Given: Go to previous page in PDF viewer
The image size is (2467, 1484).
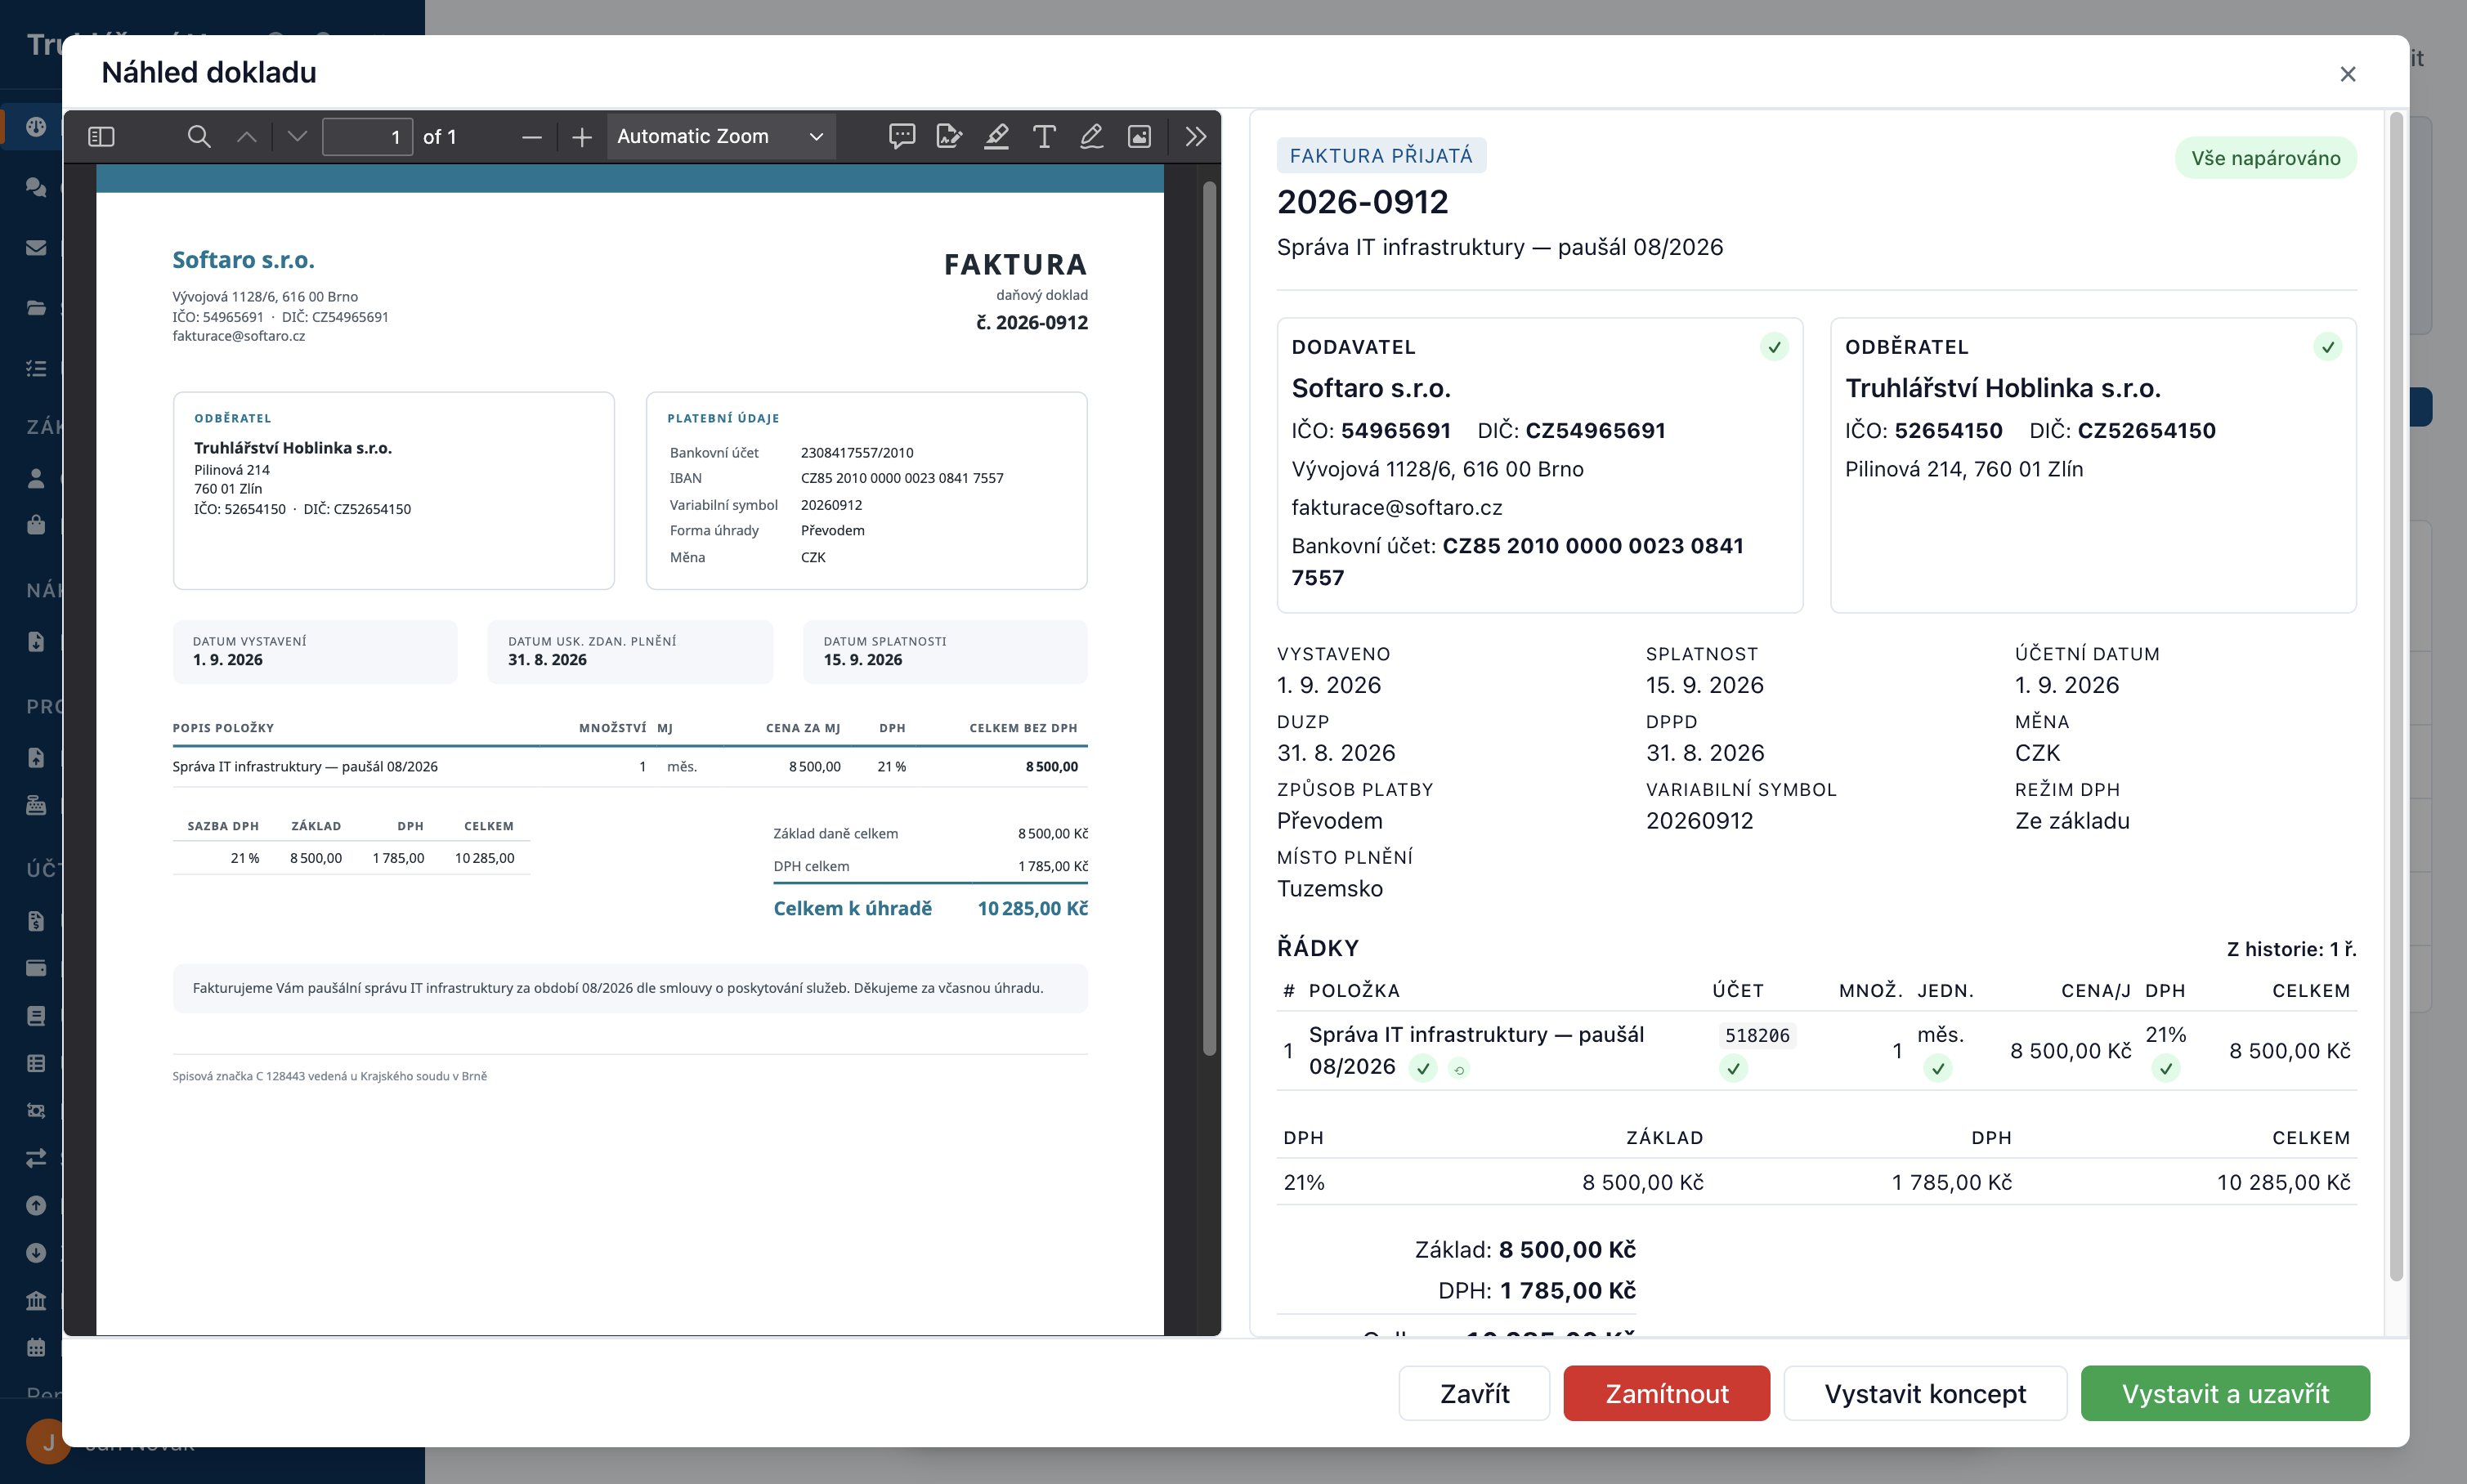Looking at the screenshot, I should click(247, 136).
